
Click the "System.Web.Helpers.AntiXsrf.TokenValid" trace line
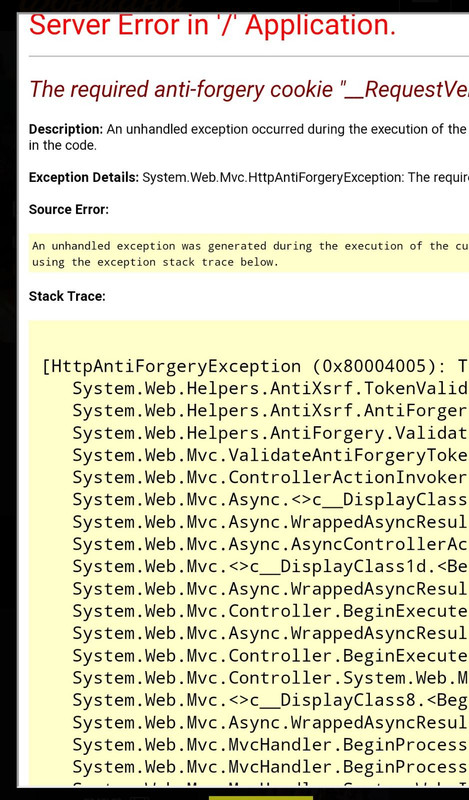pos(270,388)
